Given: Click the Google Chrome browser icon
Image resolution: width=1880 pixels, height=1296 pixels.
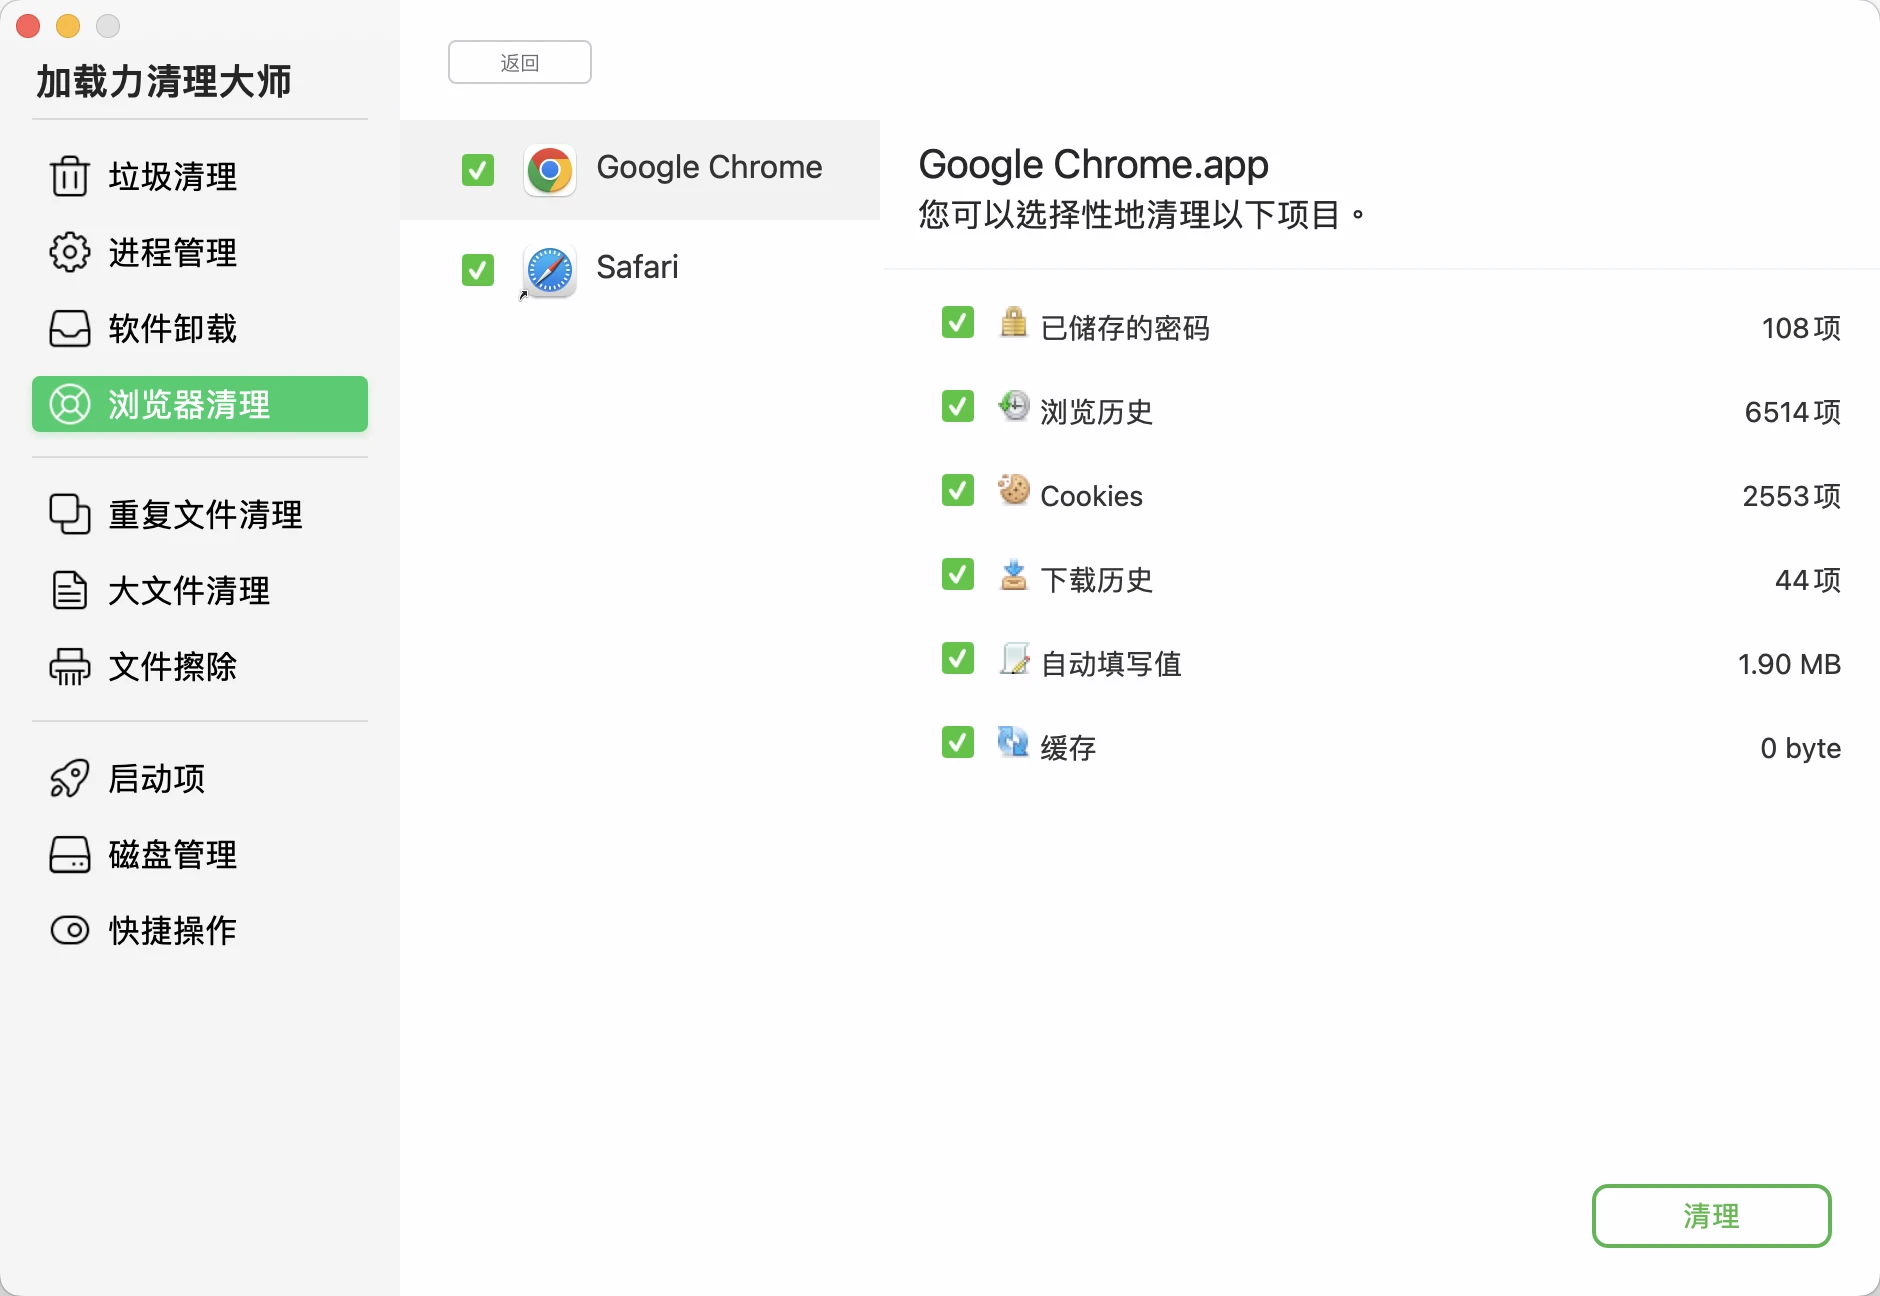Looking at the screenshot, I should click(x=549, y=170).
